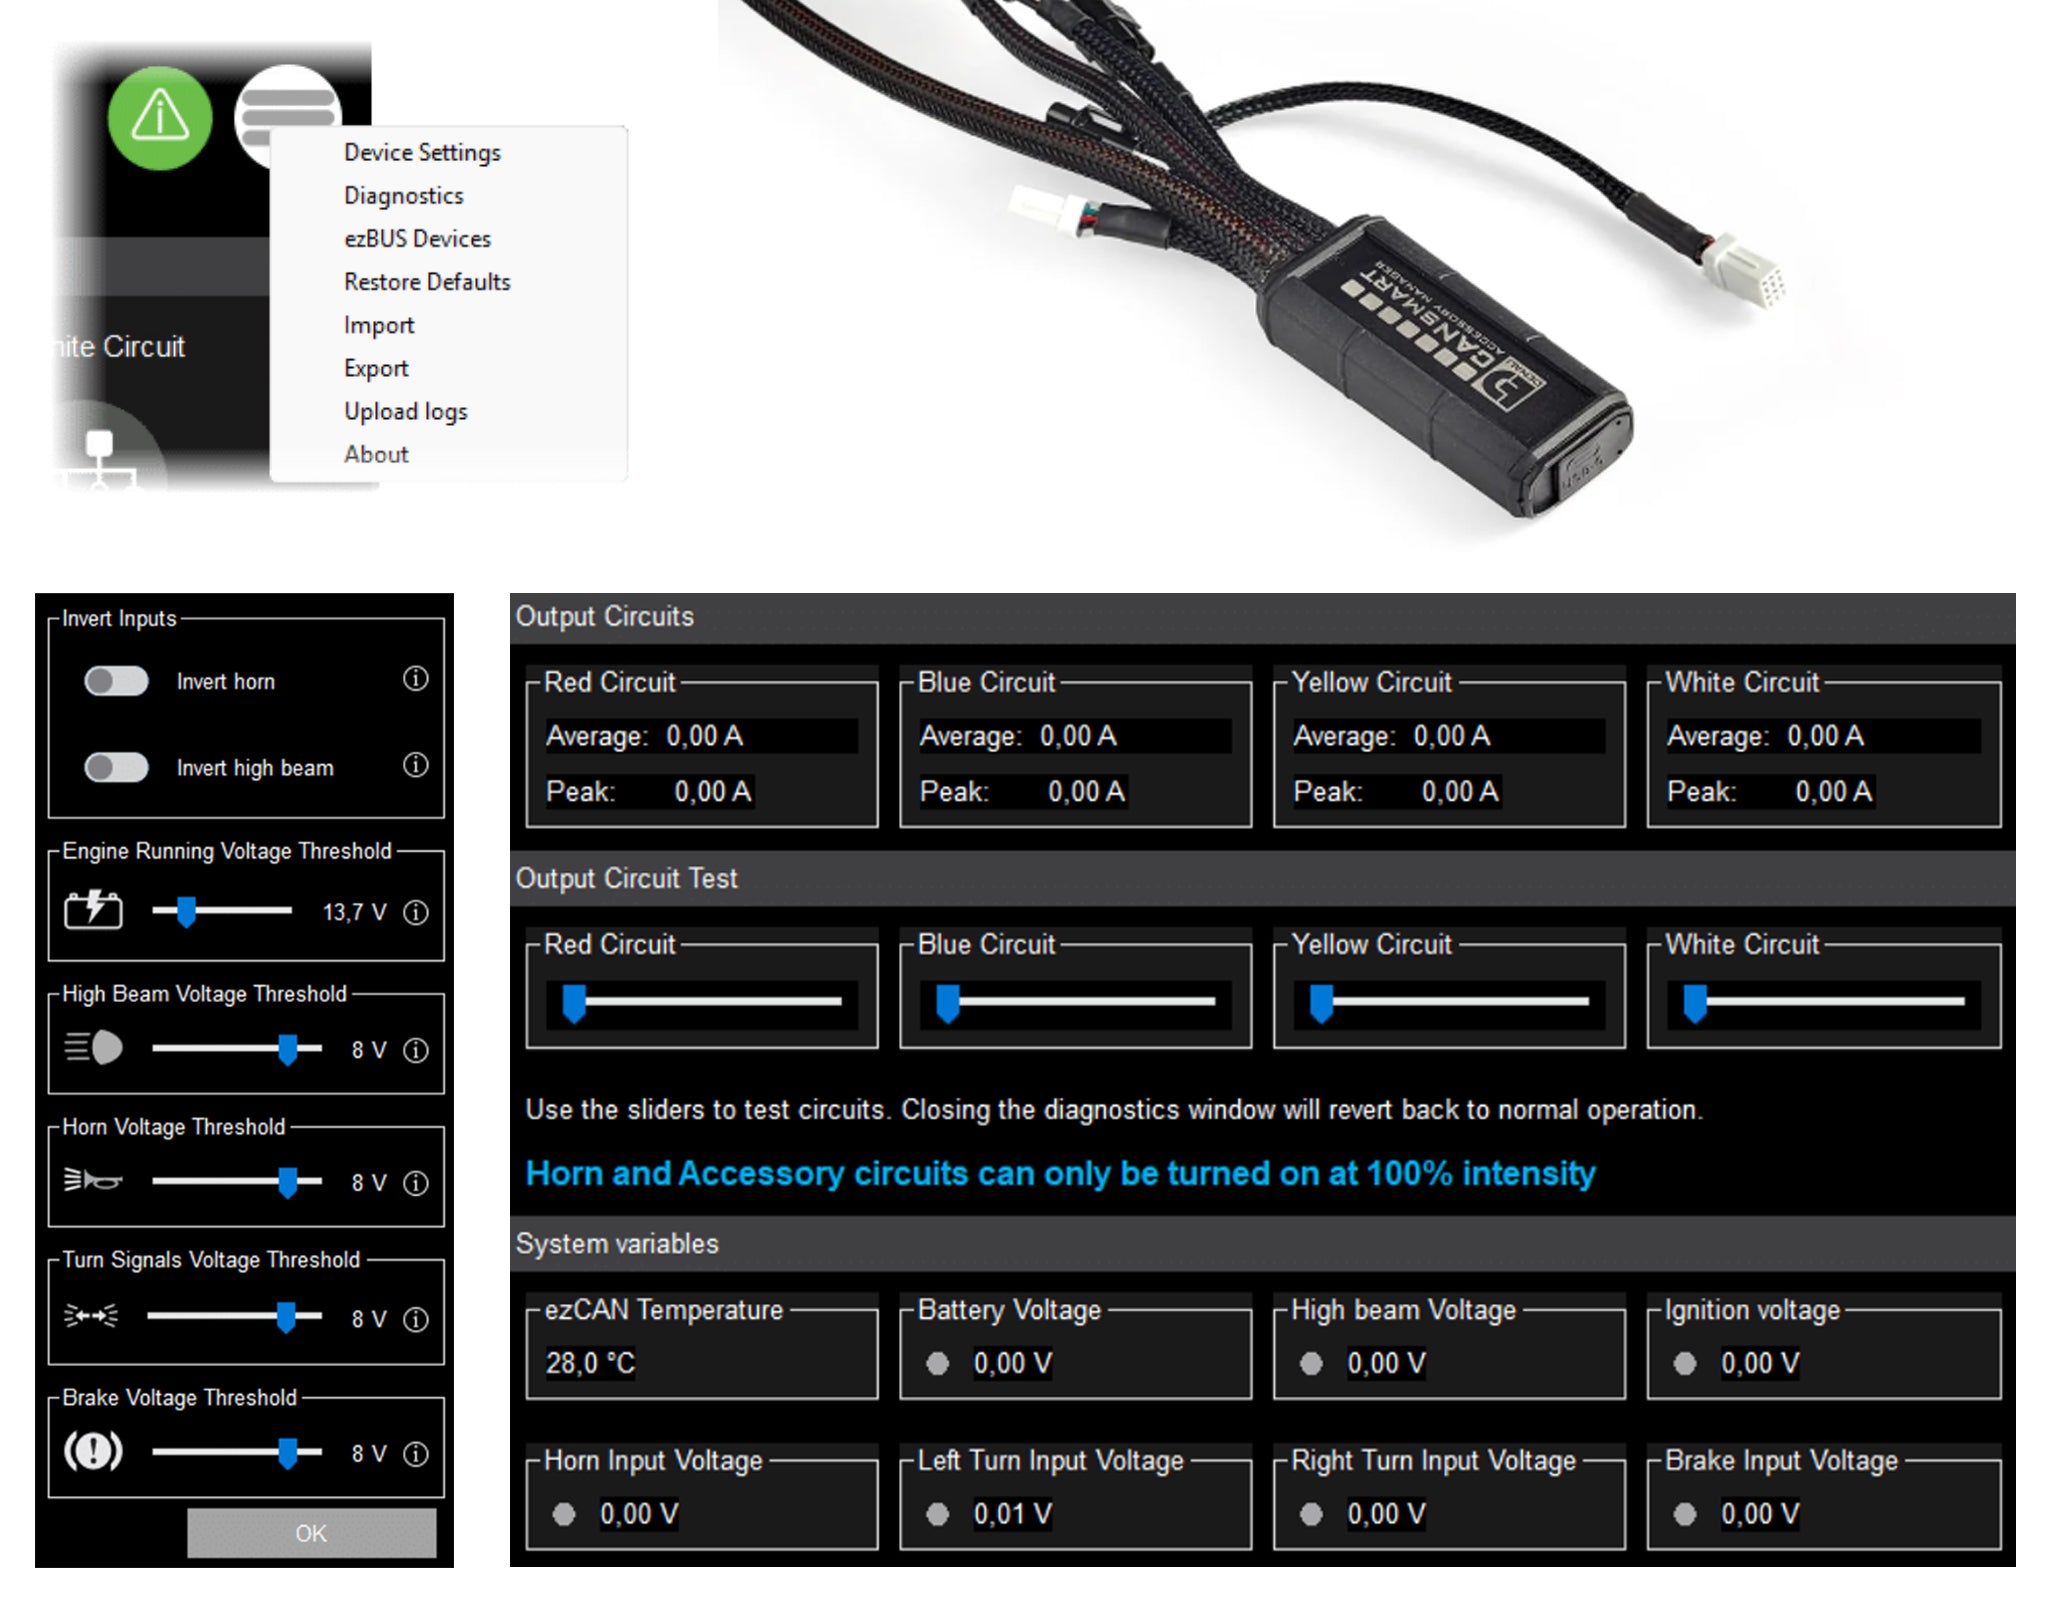This screenshot has width=2048, height=1600.
Task: Click info icon for Engine Running Voltage Threshold
Action: (x=415, y=912)
